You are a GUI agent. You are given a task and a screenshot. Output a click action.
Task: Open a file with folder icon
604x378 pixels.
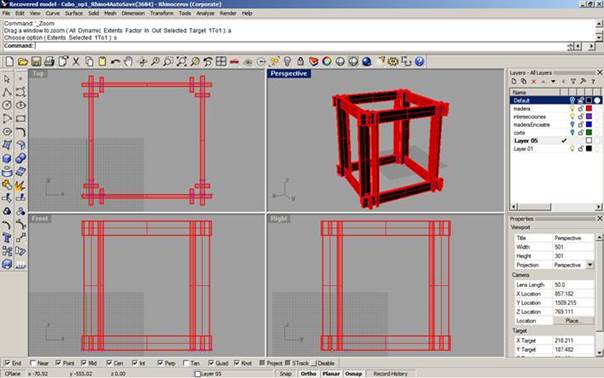coord(23,62)
